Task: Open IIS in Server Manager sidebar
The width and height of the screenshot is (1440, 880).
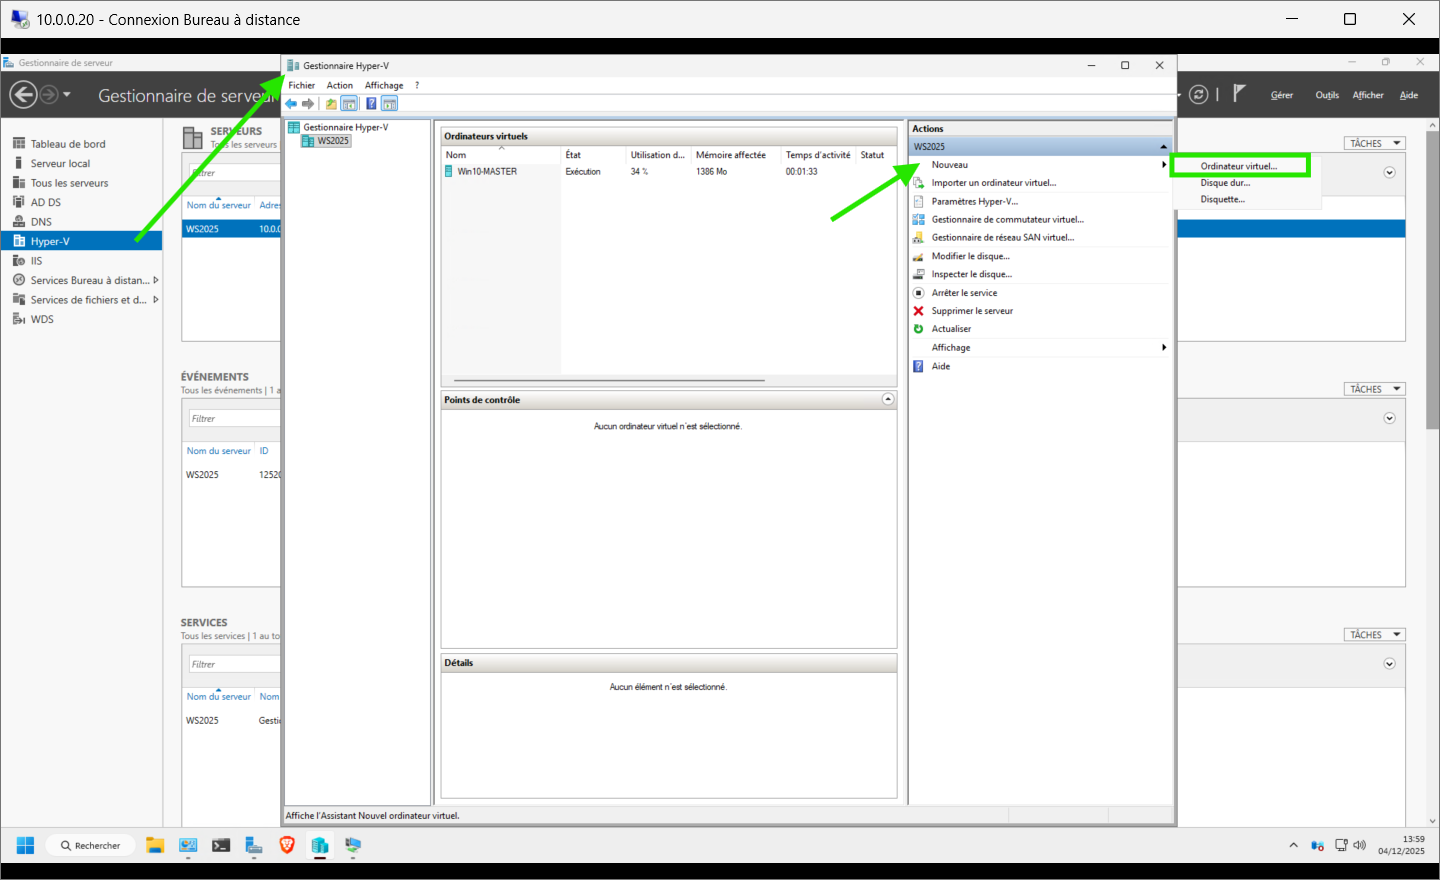Action: [x=36, y=261]
